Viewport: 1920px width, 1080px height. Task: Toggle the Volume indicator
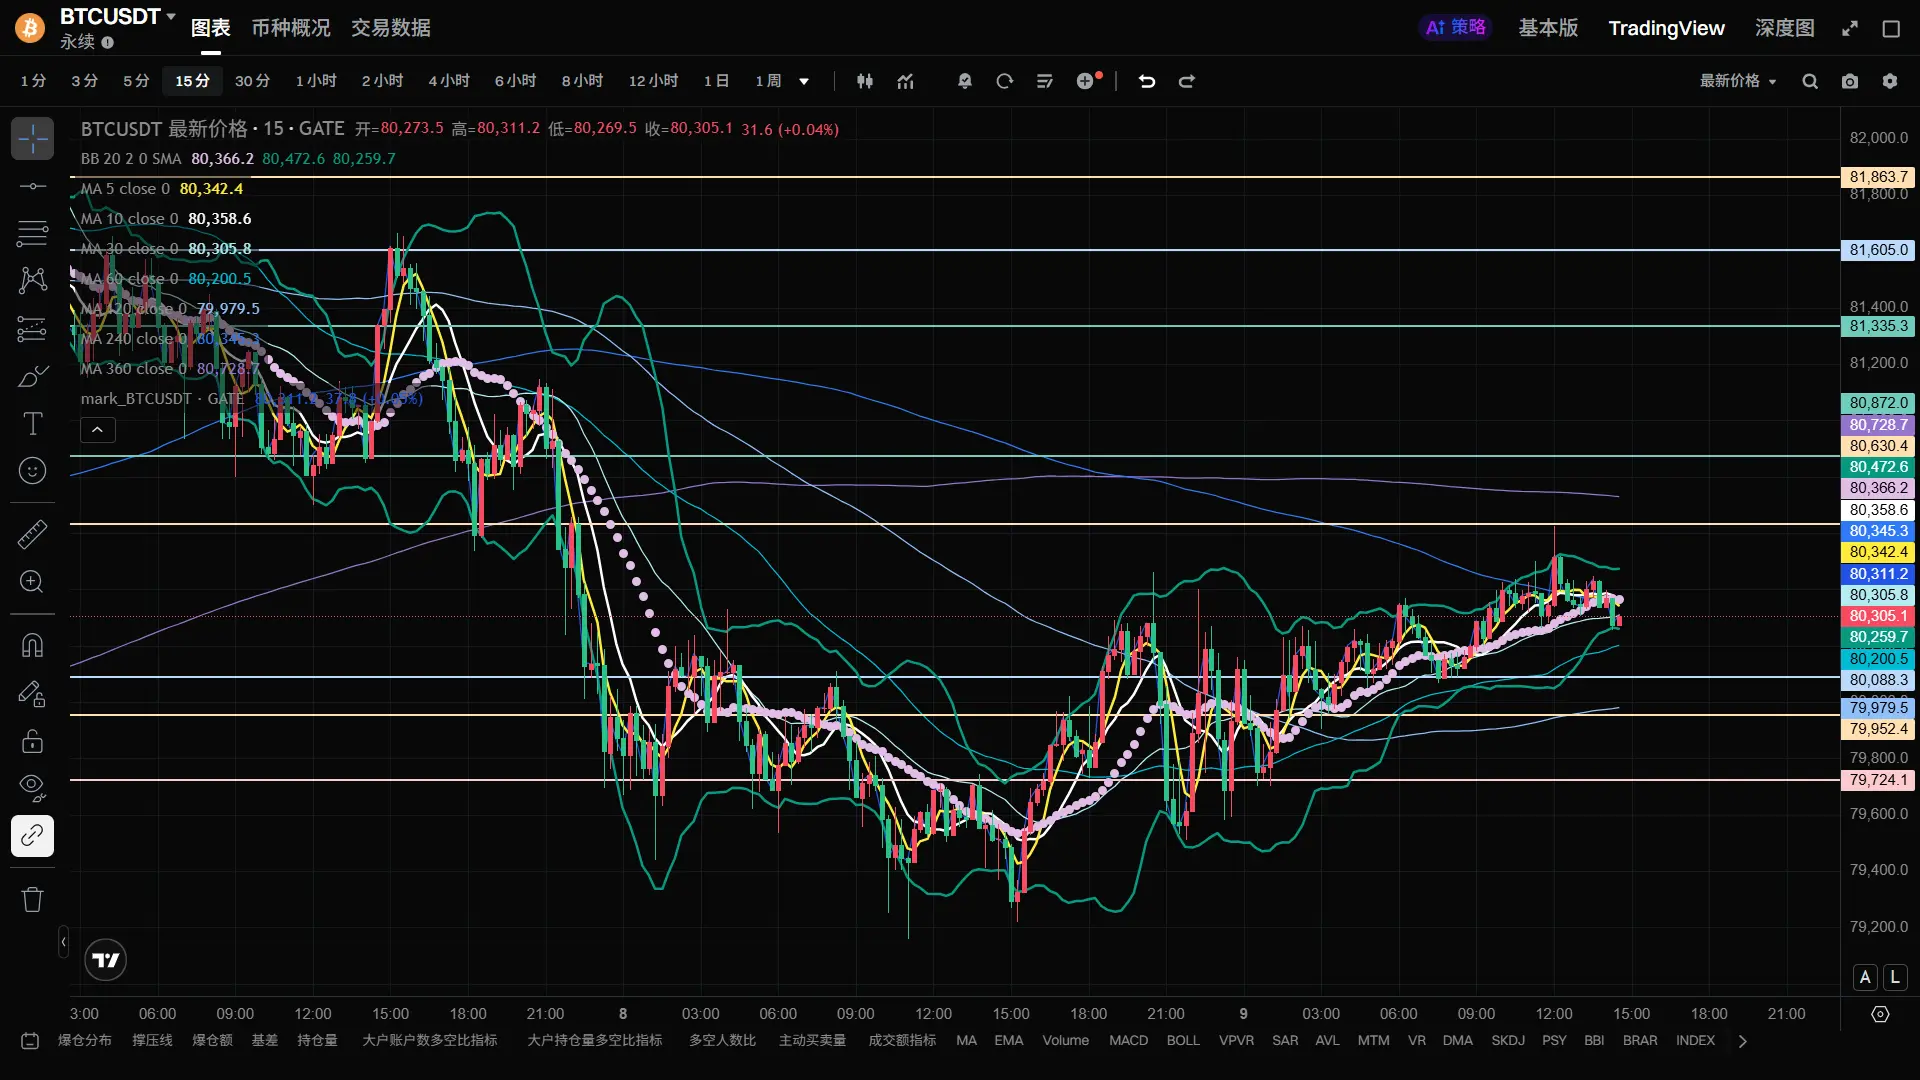coord(1066,1041)
